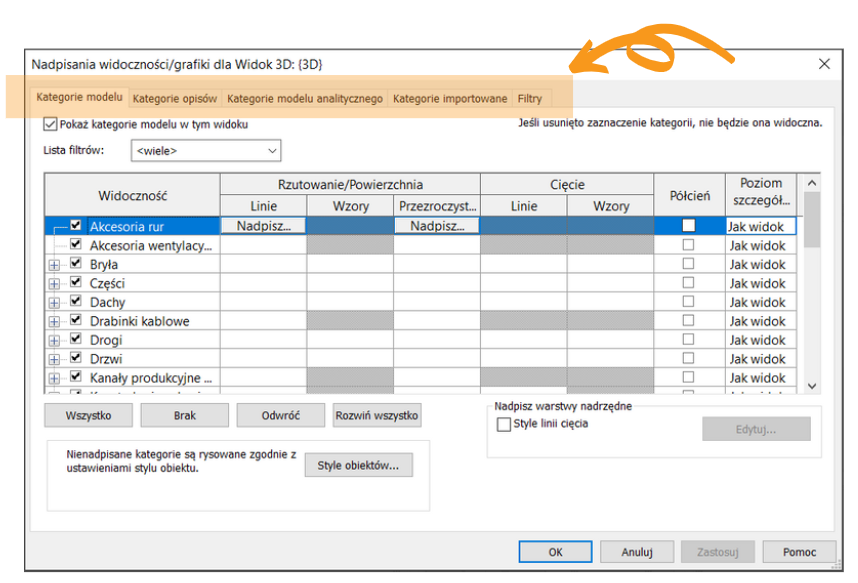Click Rozwiń wszystko button
858x583 pixels.
pos(377,415)
